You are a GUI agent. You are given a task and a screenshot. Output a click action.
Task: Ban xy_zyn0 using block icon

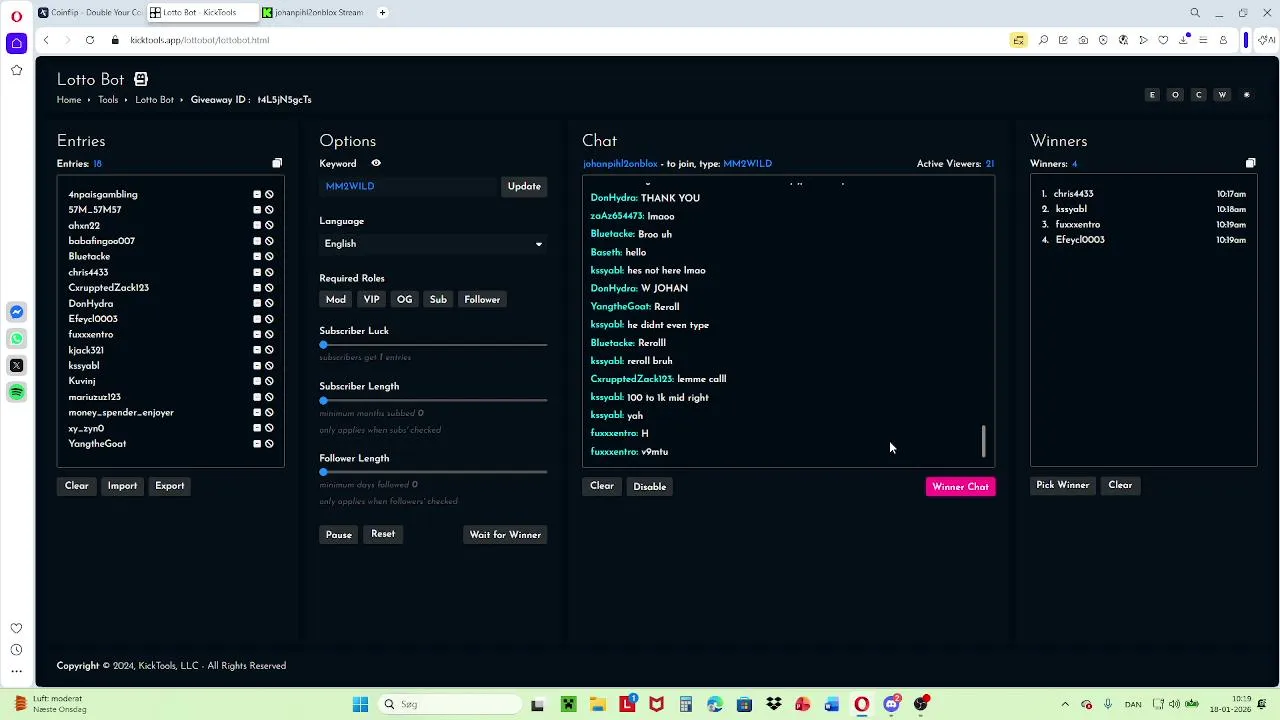269,428
